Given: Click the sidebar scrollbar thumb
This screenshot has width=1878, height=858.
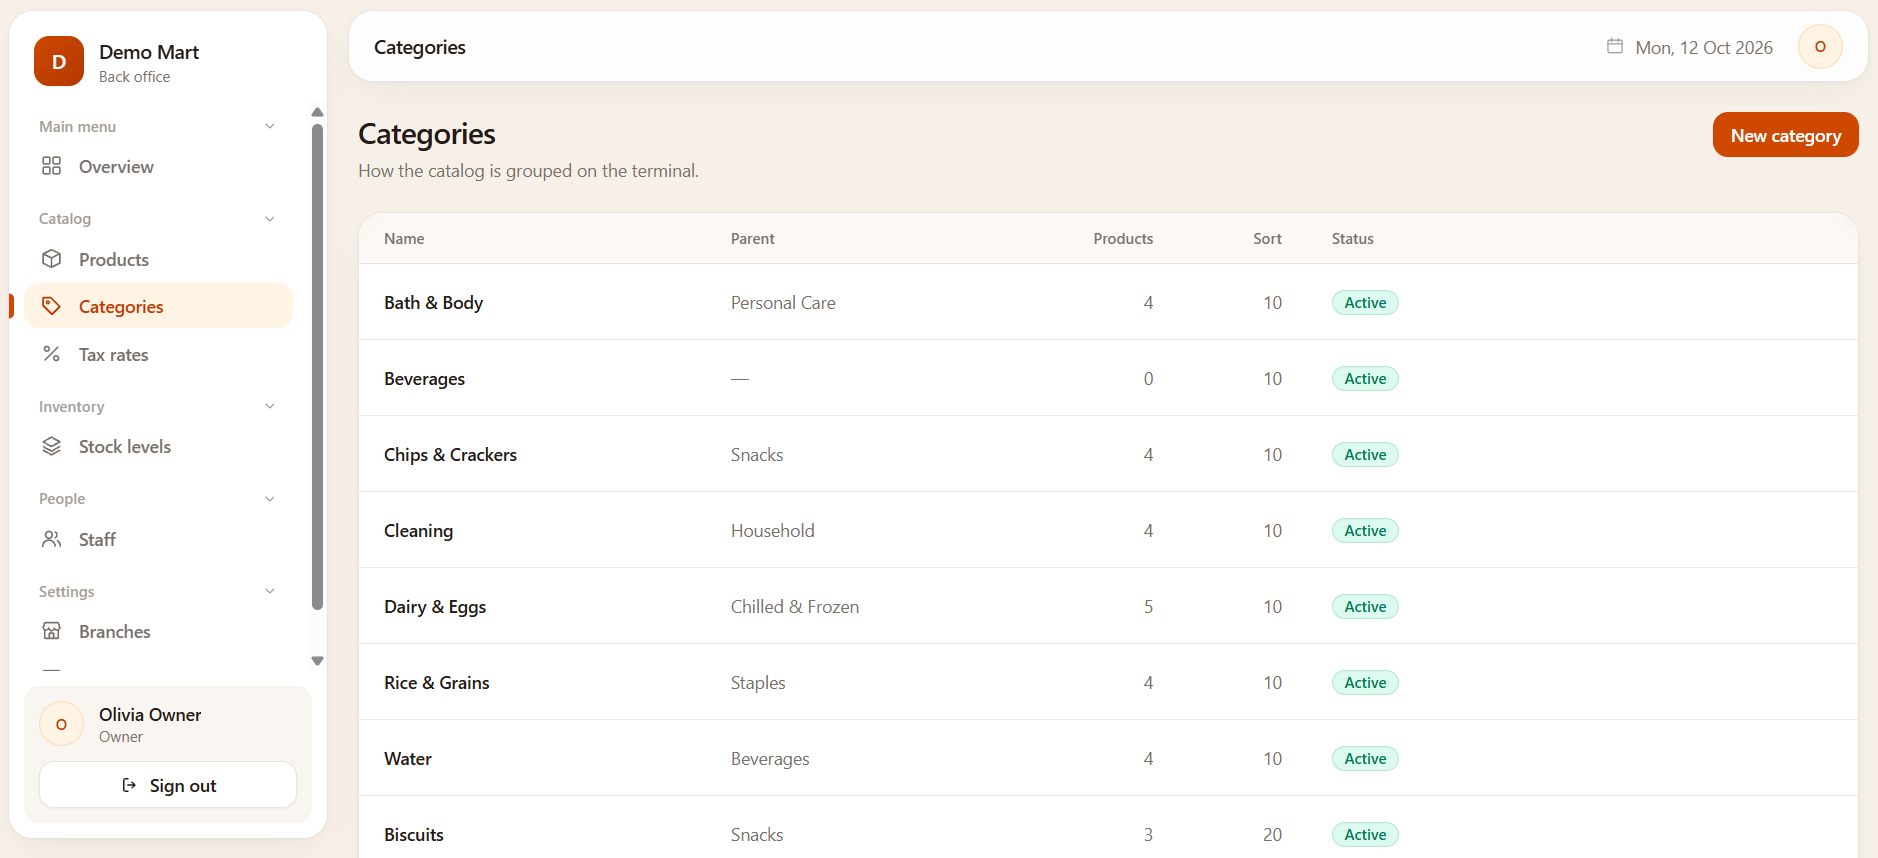Looking at the screenshot, I should click(317, 366).
